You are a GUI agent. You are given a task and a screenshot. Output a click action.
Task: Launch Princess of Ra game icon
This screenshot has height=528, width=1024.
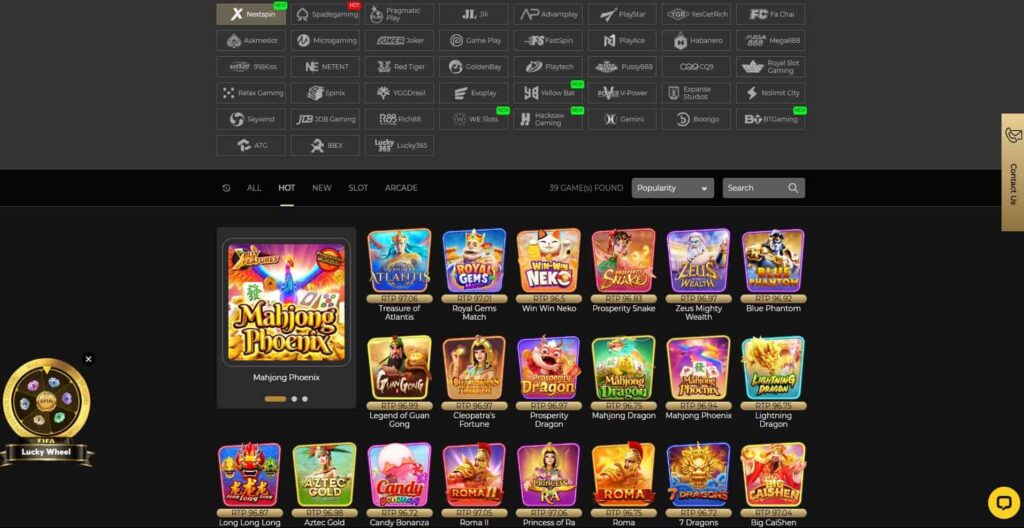point(549,474)
